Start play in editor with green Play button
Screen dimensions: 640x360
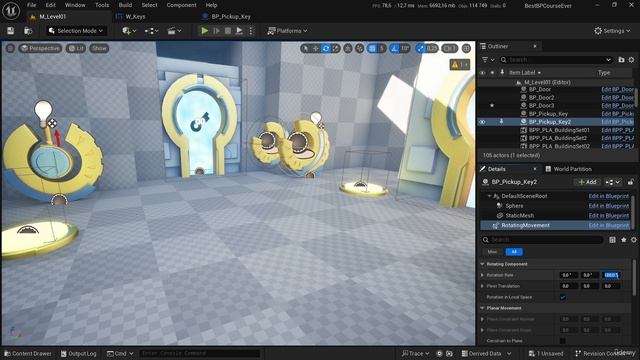(204, 31)
